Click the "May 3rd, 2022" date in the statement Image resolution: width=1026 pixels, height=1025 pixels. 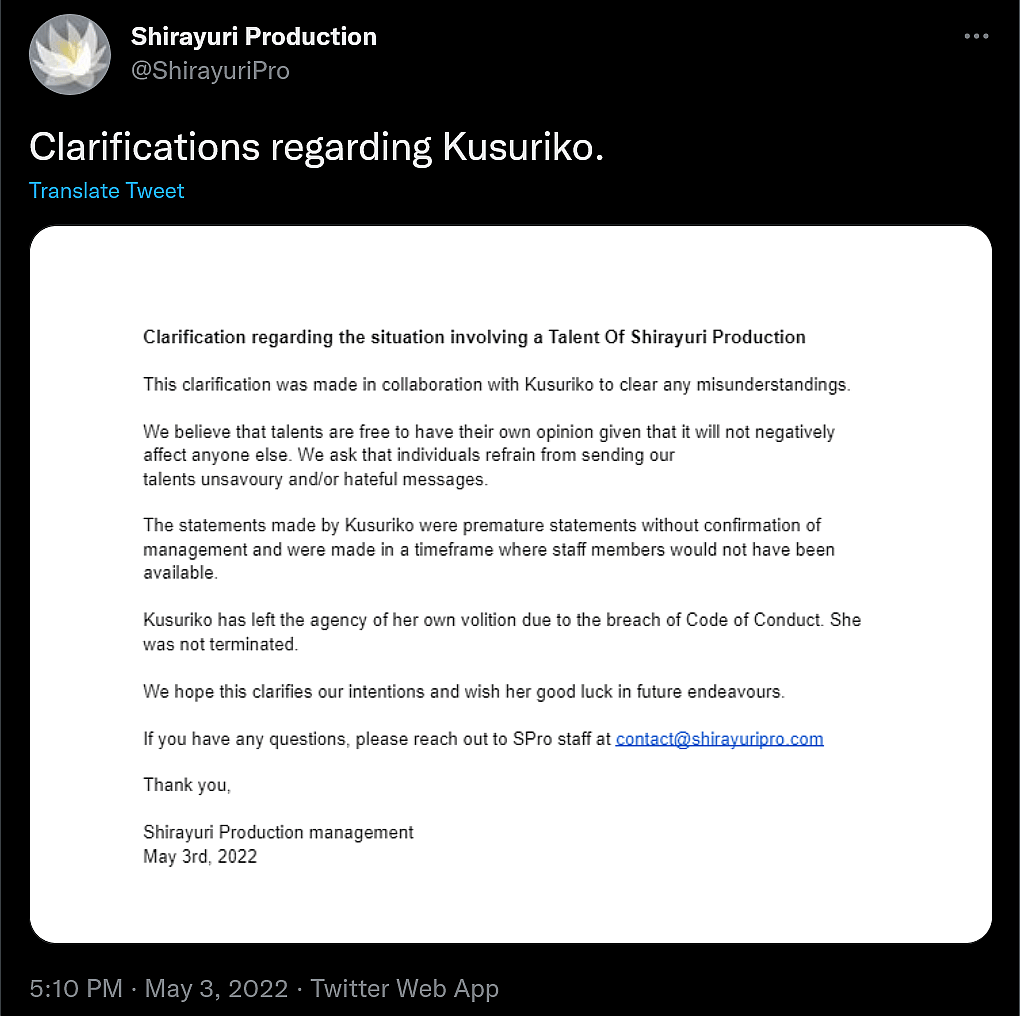click(200, 856)
